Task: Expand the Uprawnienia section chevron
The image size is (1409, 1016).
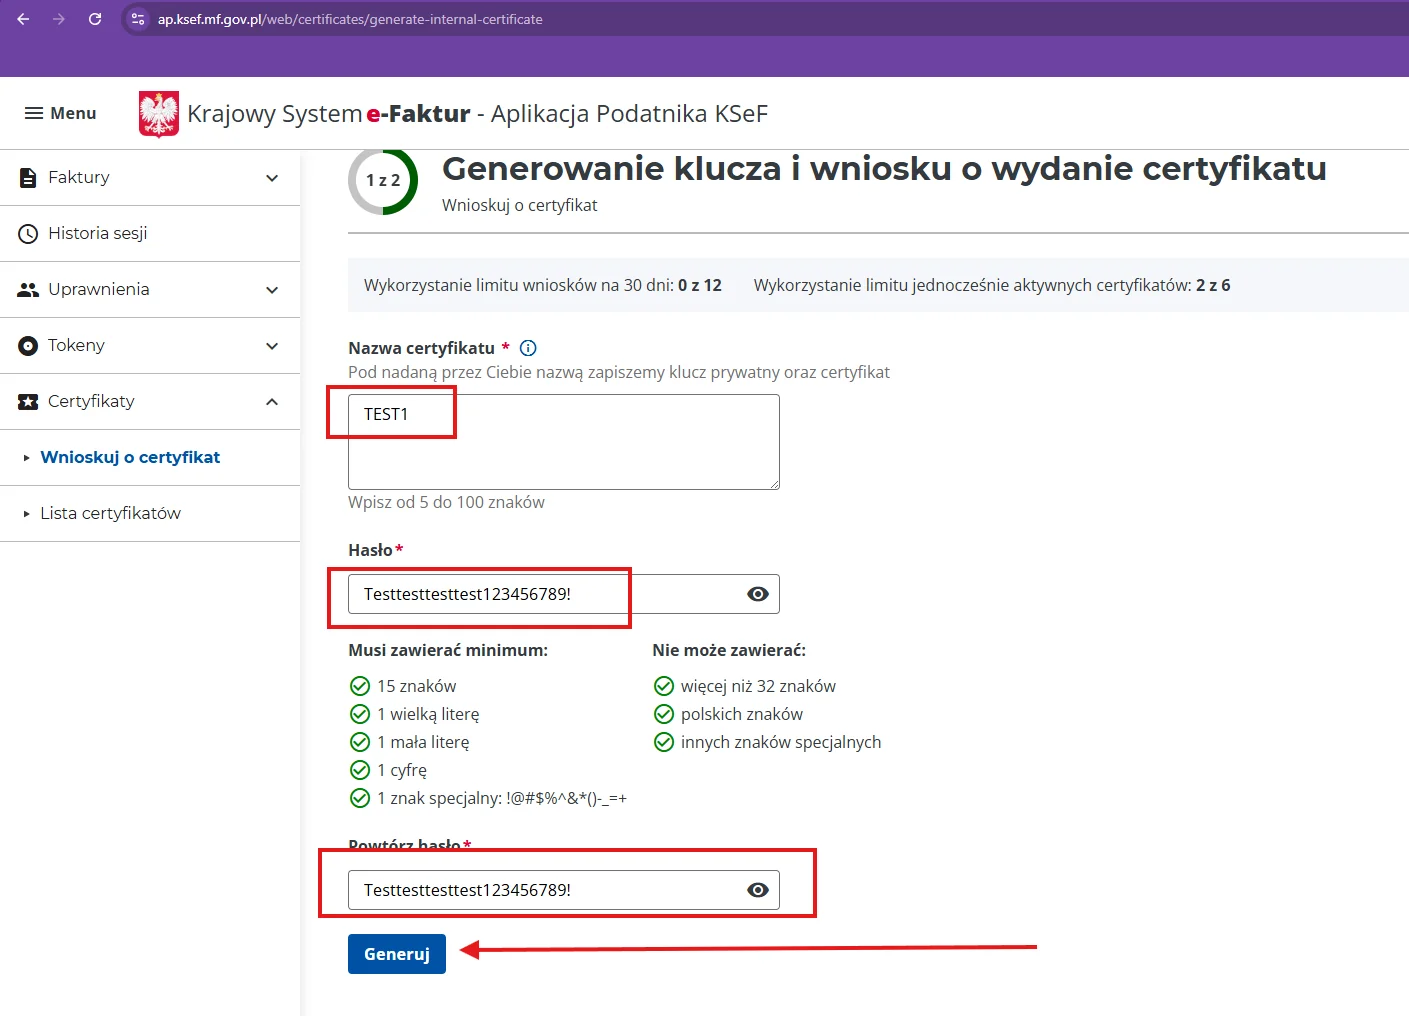Action: [272, 290]
